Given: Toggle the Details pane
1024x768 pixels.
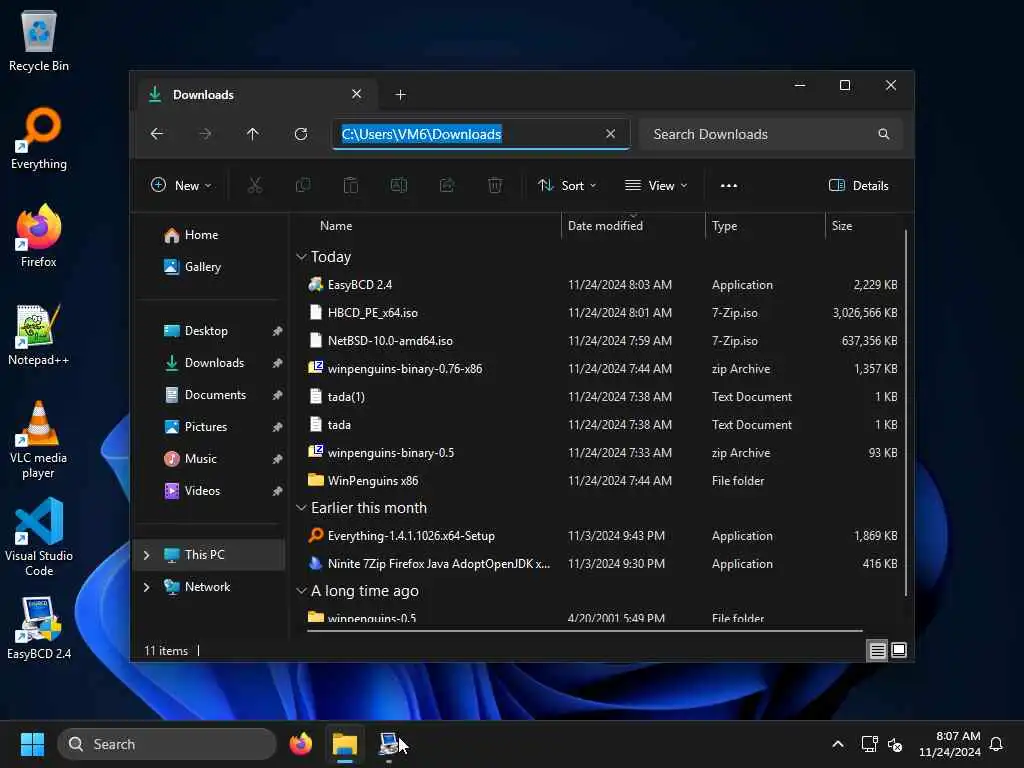Looking at the screenshot, I should 858,185.
